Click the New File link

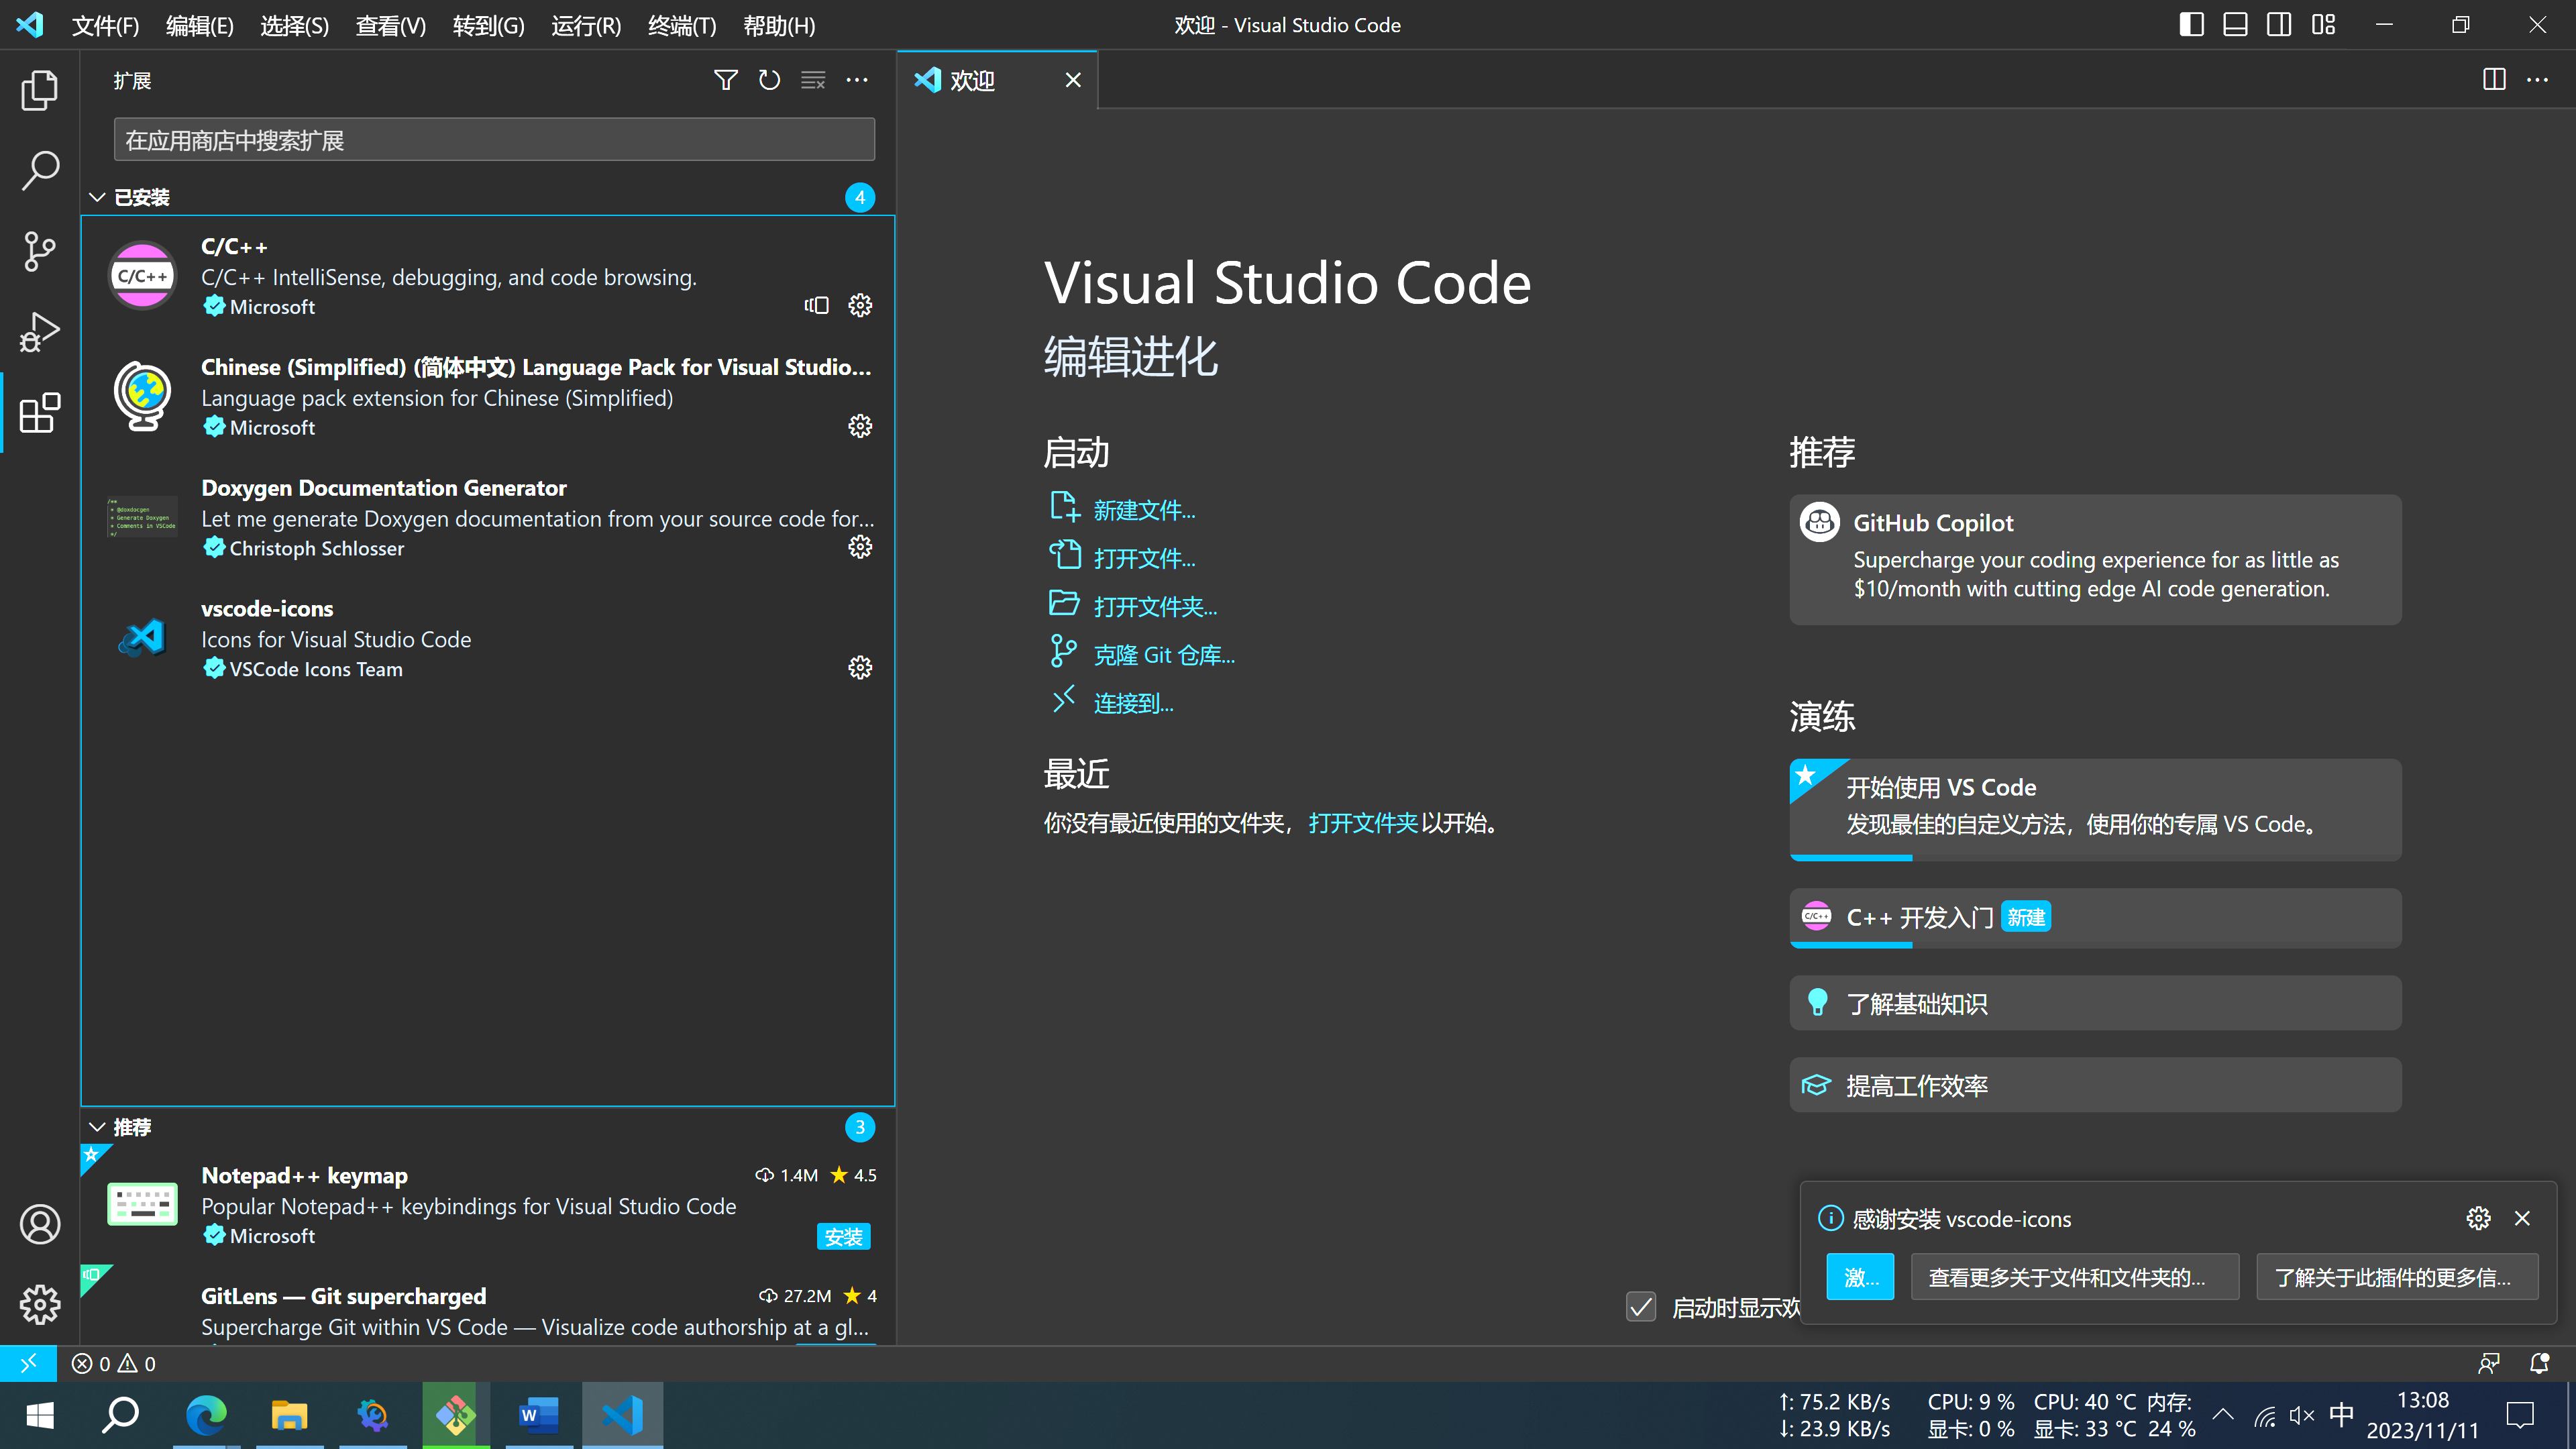(x=1144, y=510)
